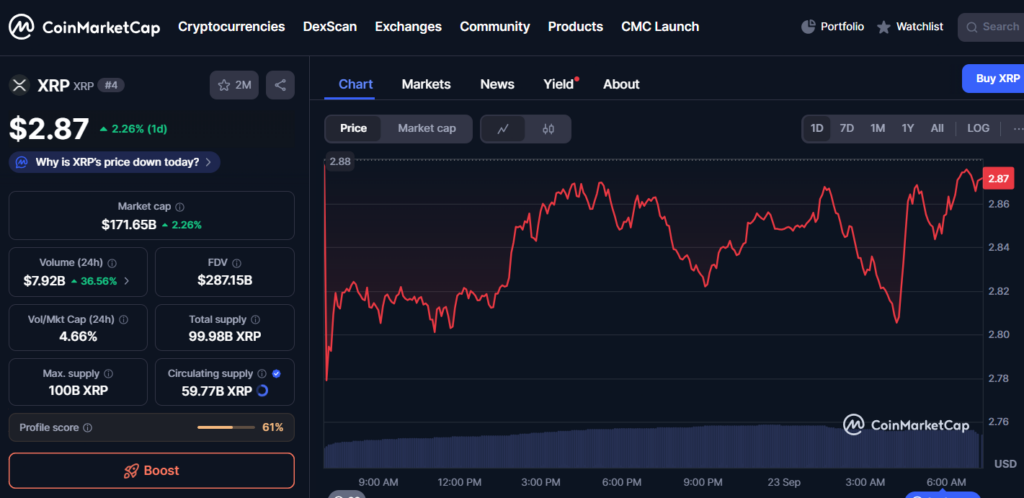
Task: Set chart range to 1M
Action: (878, 129)
